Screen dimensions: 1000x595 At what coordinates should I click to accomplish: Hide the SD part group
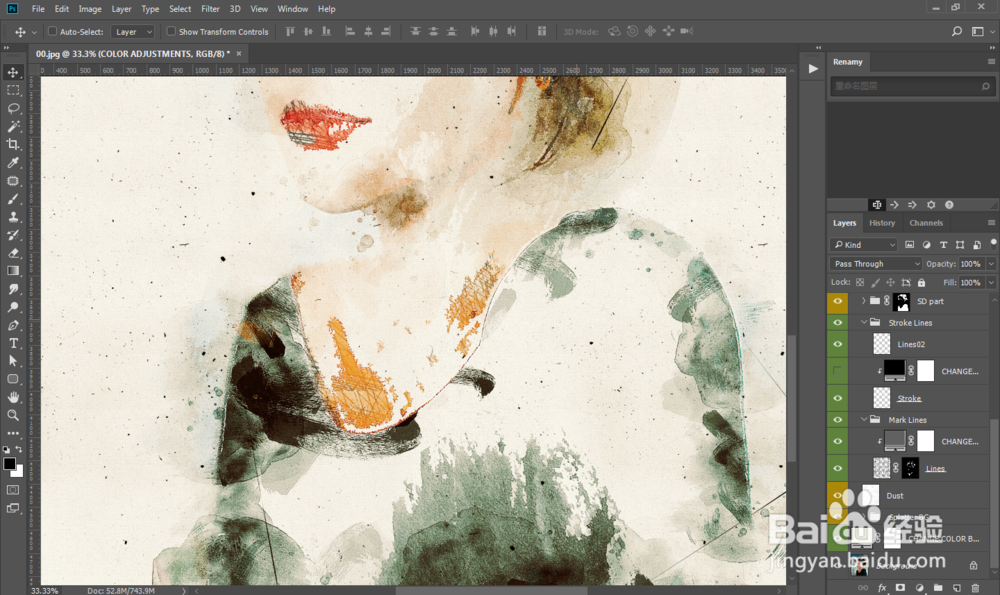point(837,302)
